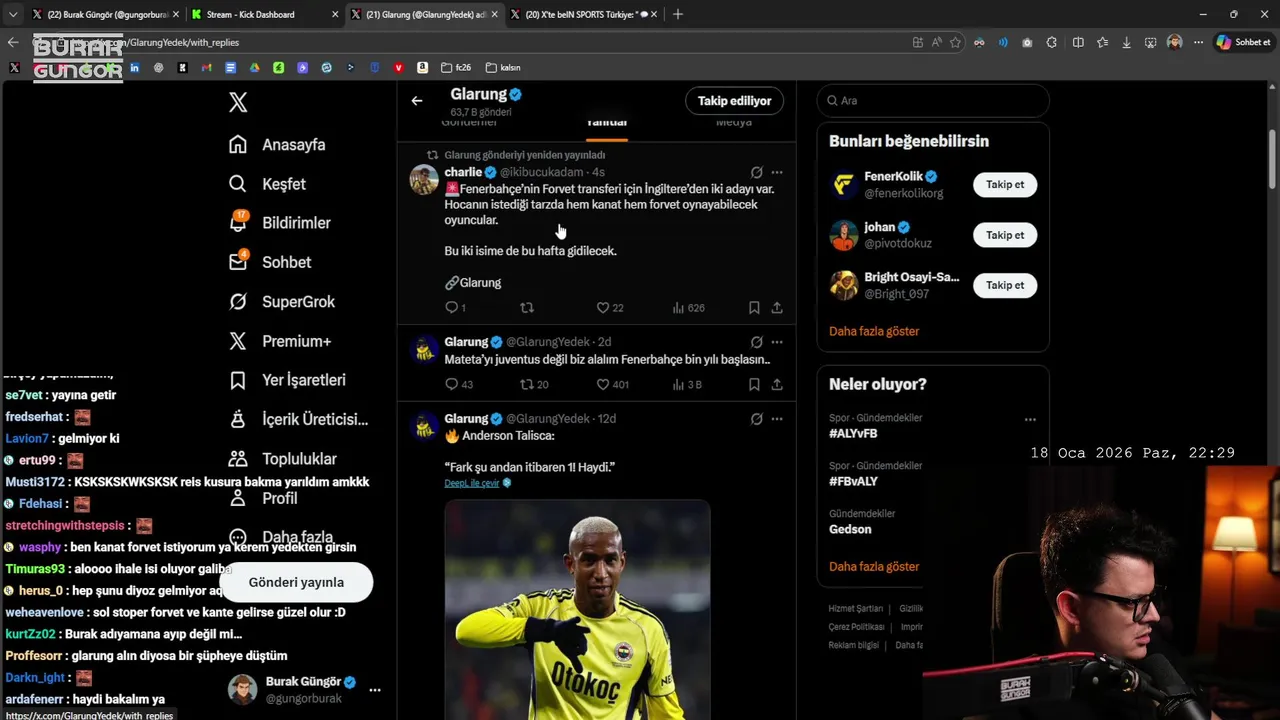Bookmark the Mateta post
This screenshot has width=1280, height=720.
coord(754,384)
